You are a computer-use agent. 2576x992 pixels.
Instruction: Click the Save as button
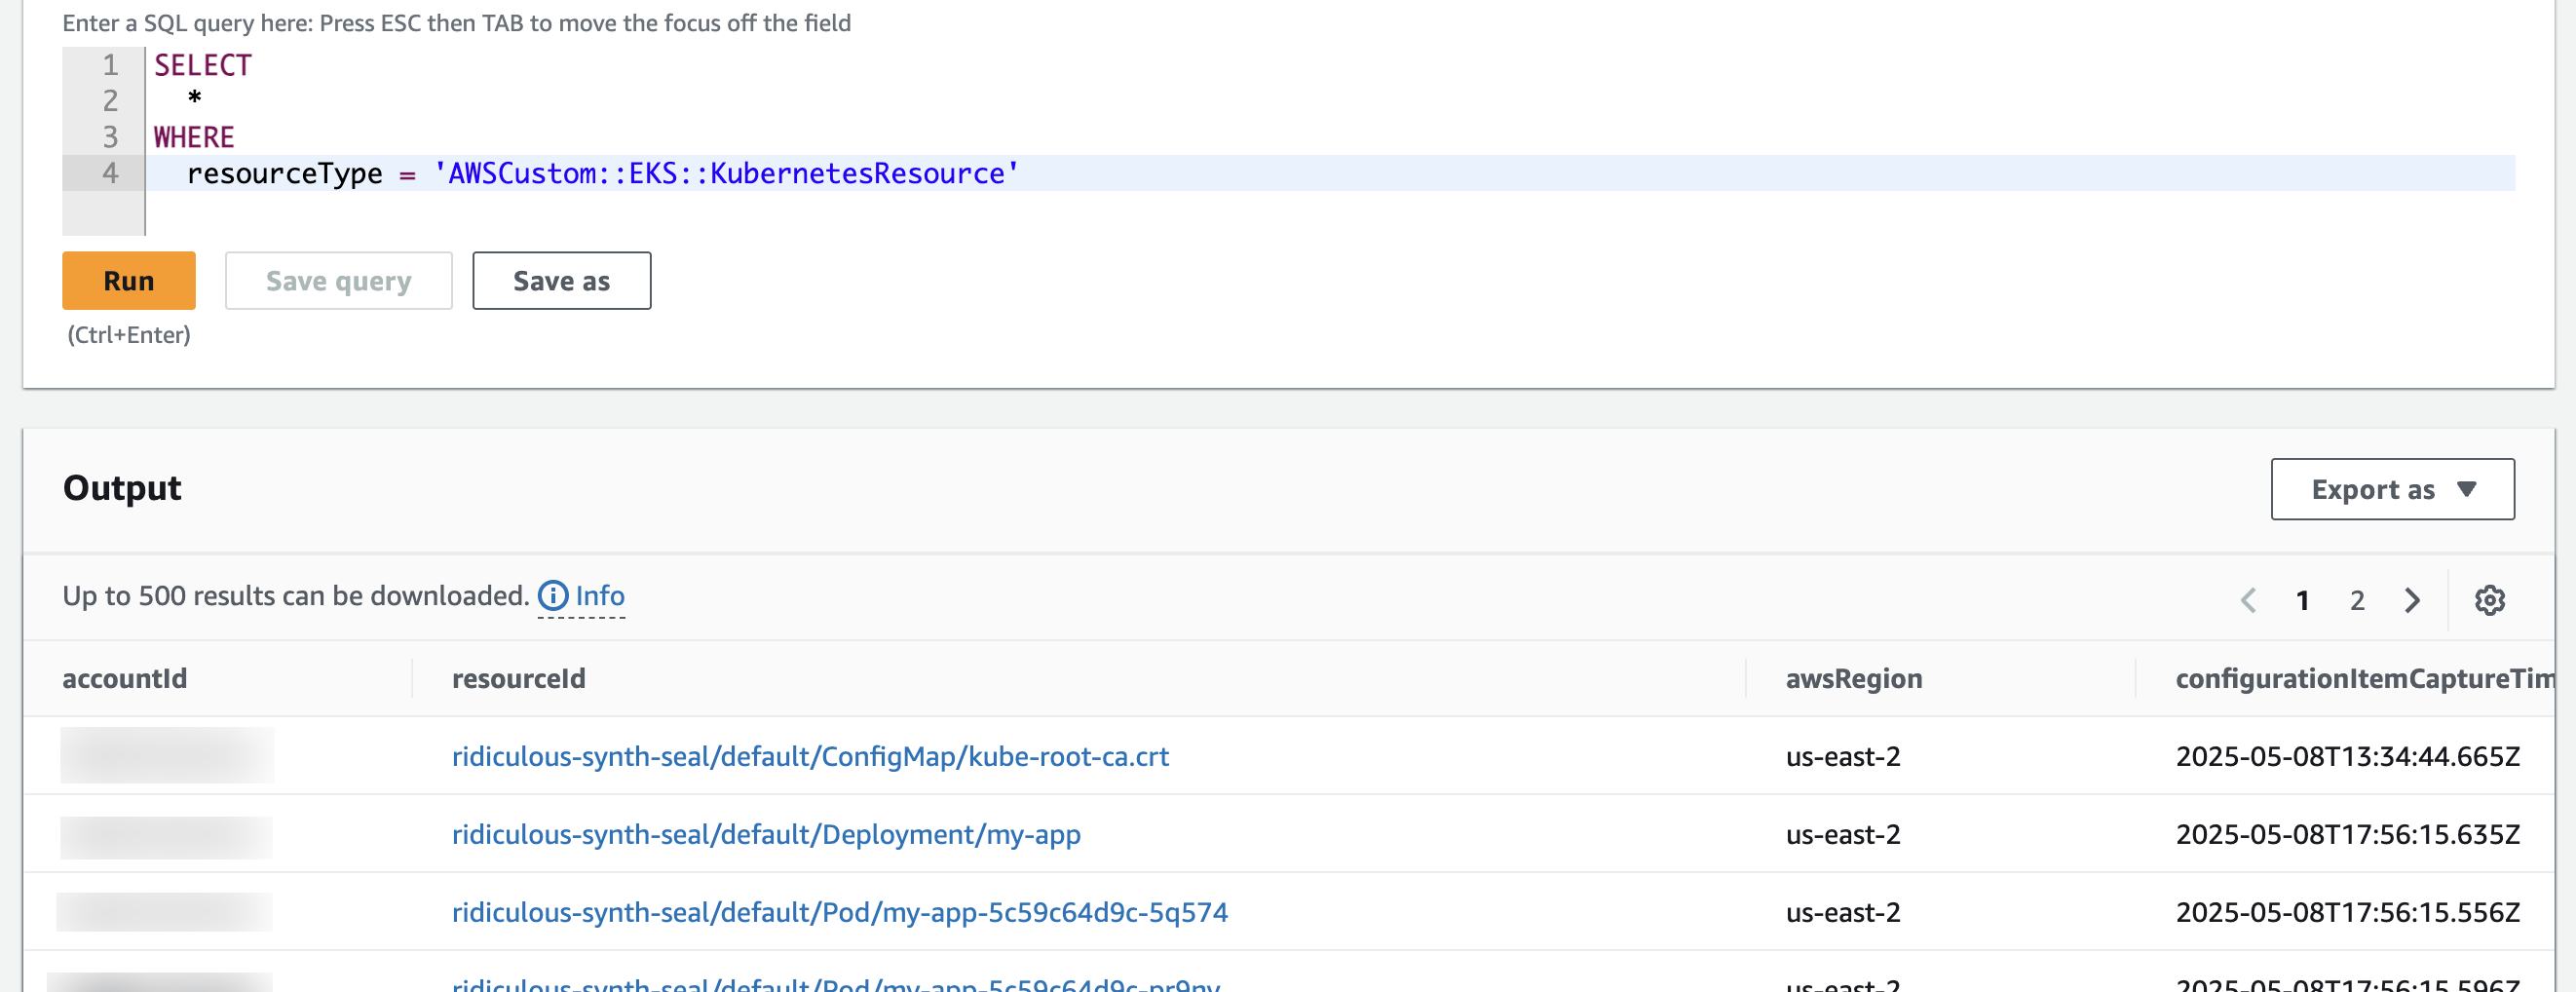click(561, 281)
